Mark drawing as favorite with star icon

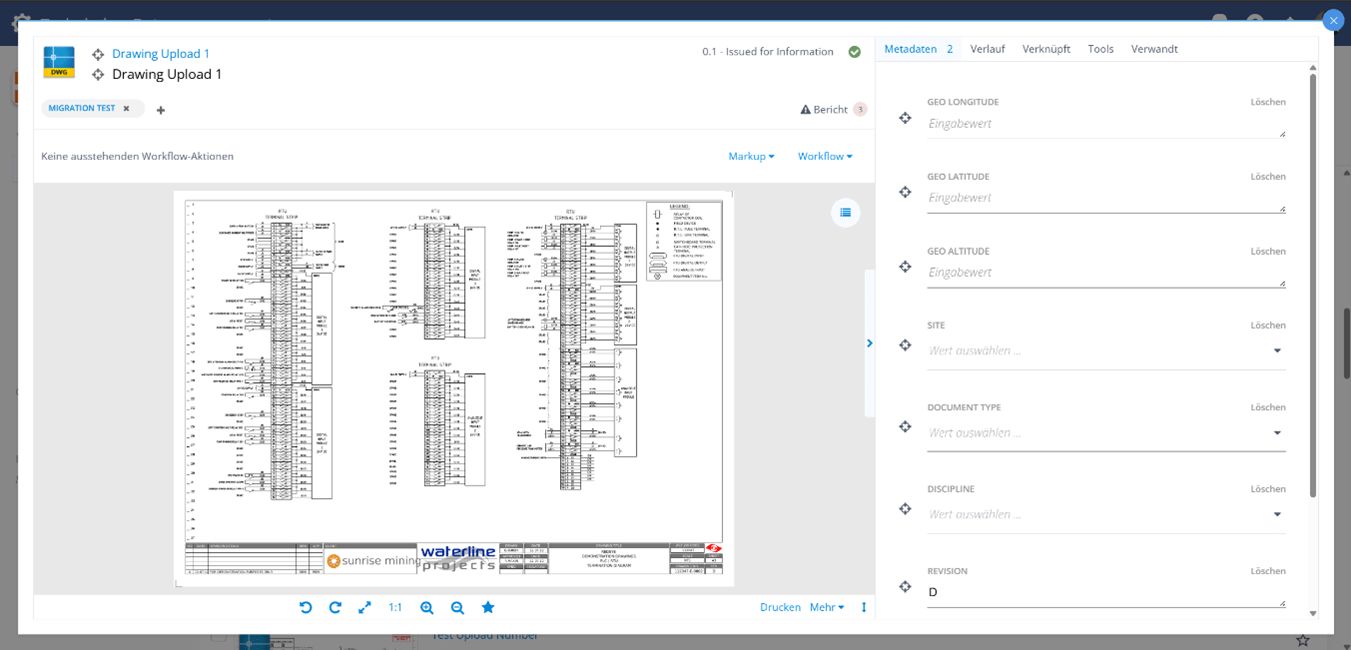pyautogui.click(x=488, y=608)
